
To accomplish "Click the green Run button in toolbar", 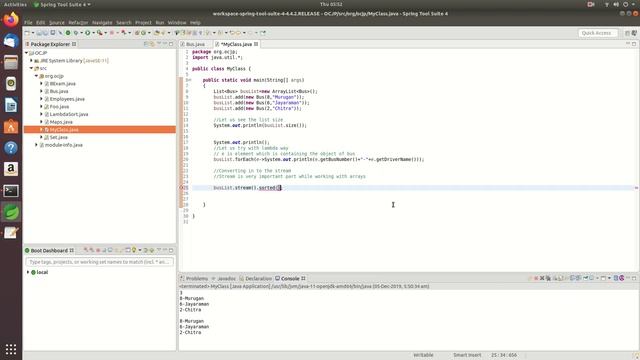I will (x=87, y=33).
